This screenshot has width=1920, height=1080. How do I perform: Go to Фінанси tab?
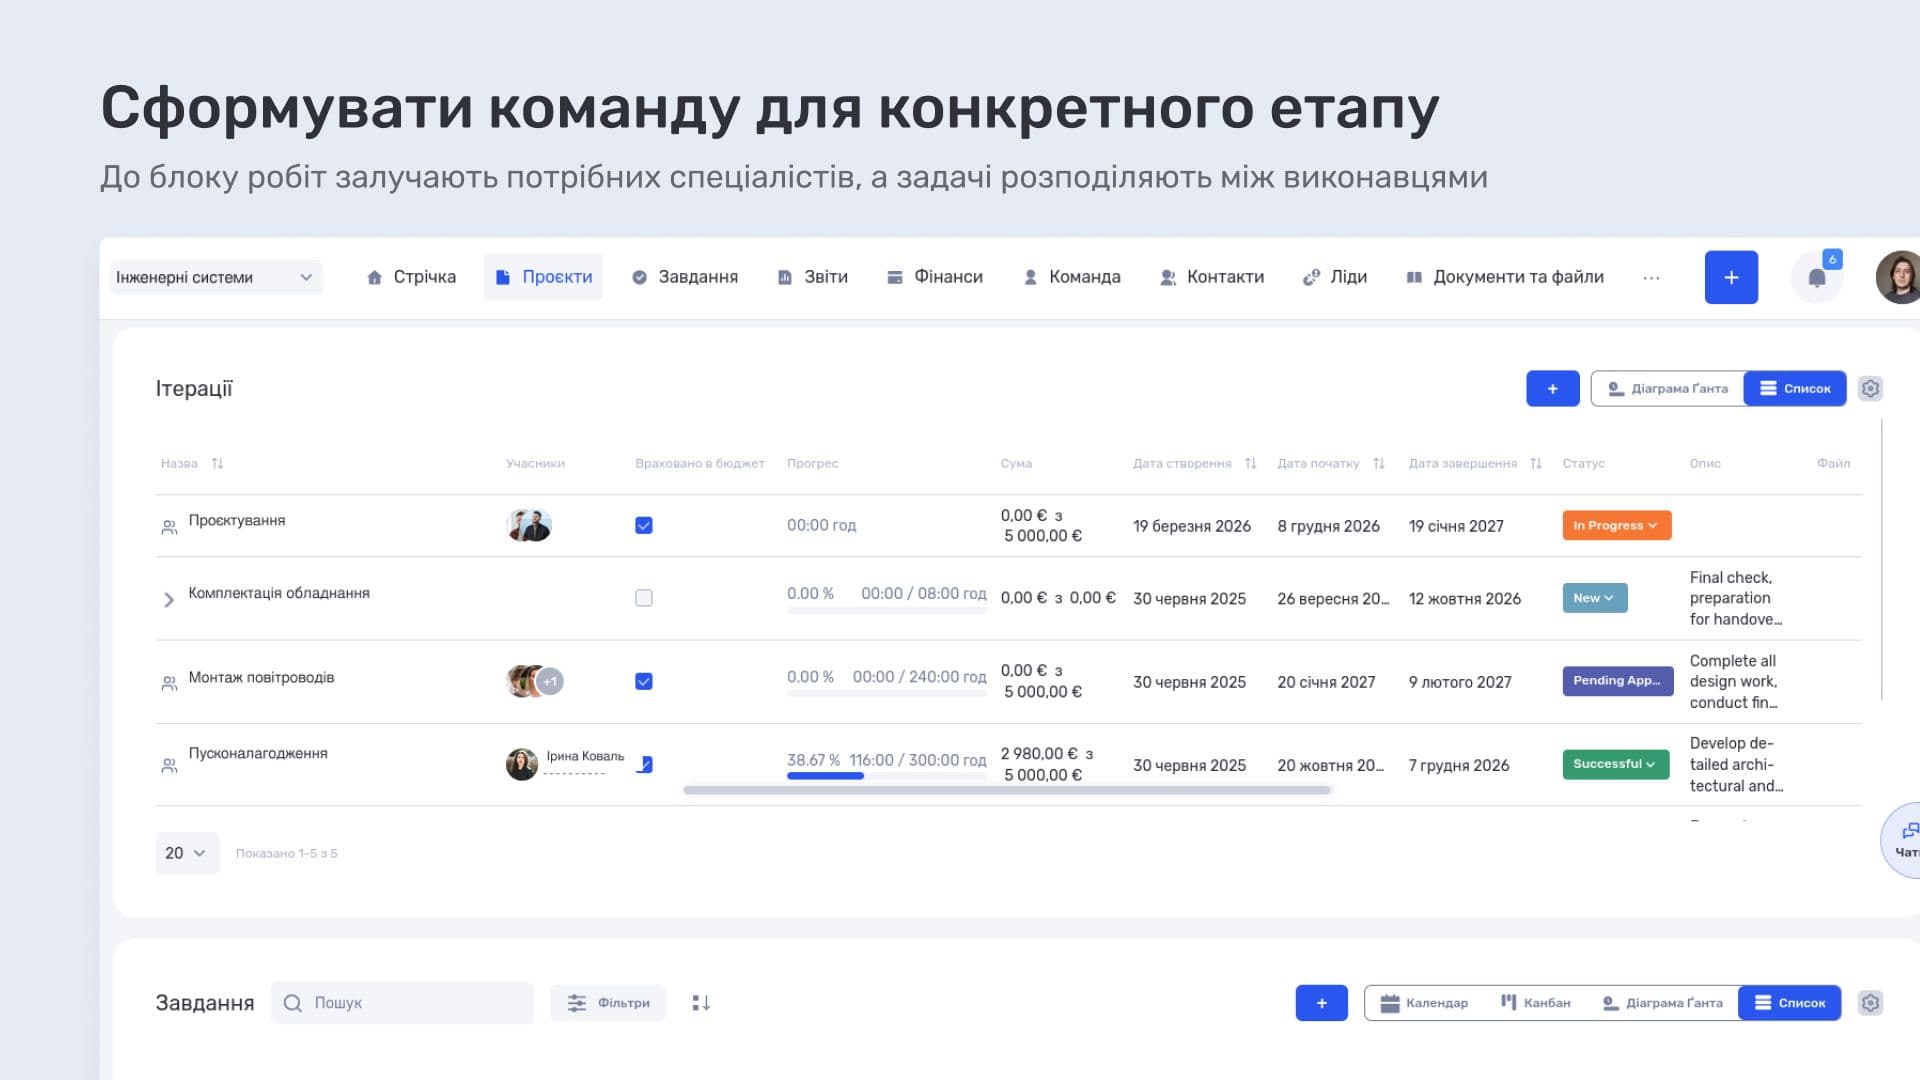(x=935, y=277)
